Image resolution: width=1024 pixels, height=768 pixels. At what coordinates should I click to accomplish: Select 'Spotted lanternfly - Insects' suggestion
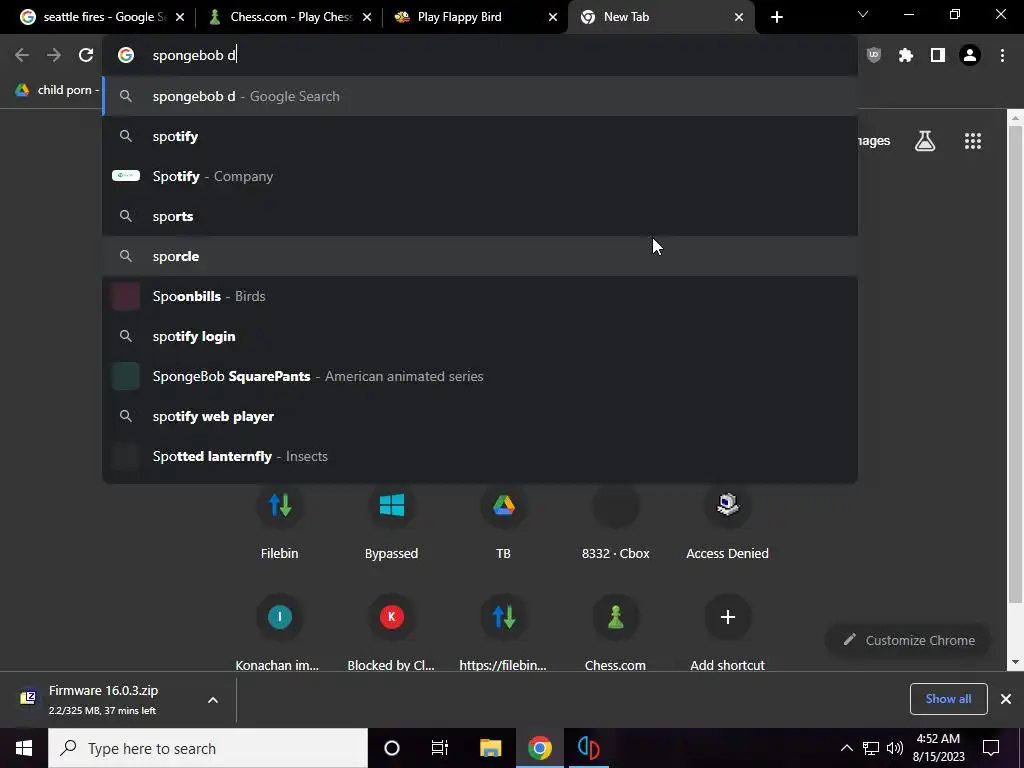pos(480,456)
